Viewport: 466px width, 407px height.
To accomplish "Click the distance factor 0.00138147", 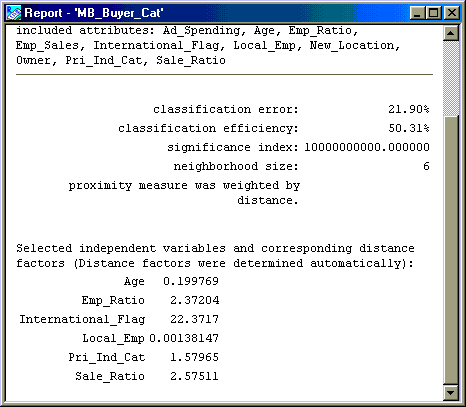I will tap(184, 338).
